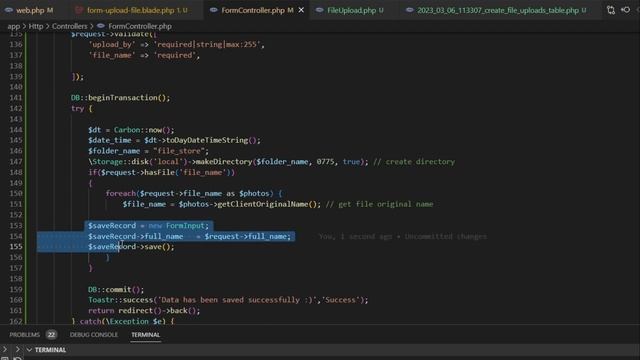Click the TERMINAL section header label
This screenshot has width=640, height=360.
[x=50, y=350]
